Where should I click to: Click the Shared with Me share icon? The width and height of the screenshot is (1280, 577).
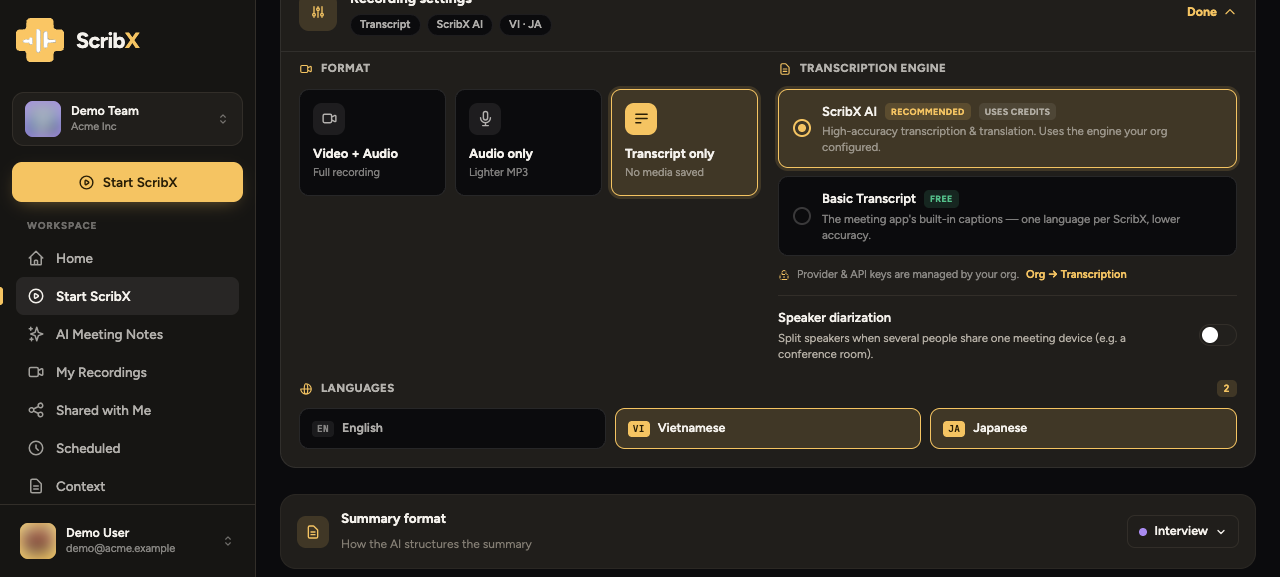(36, 410)
